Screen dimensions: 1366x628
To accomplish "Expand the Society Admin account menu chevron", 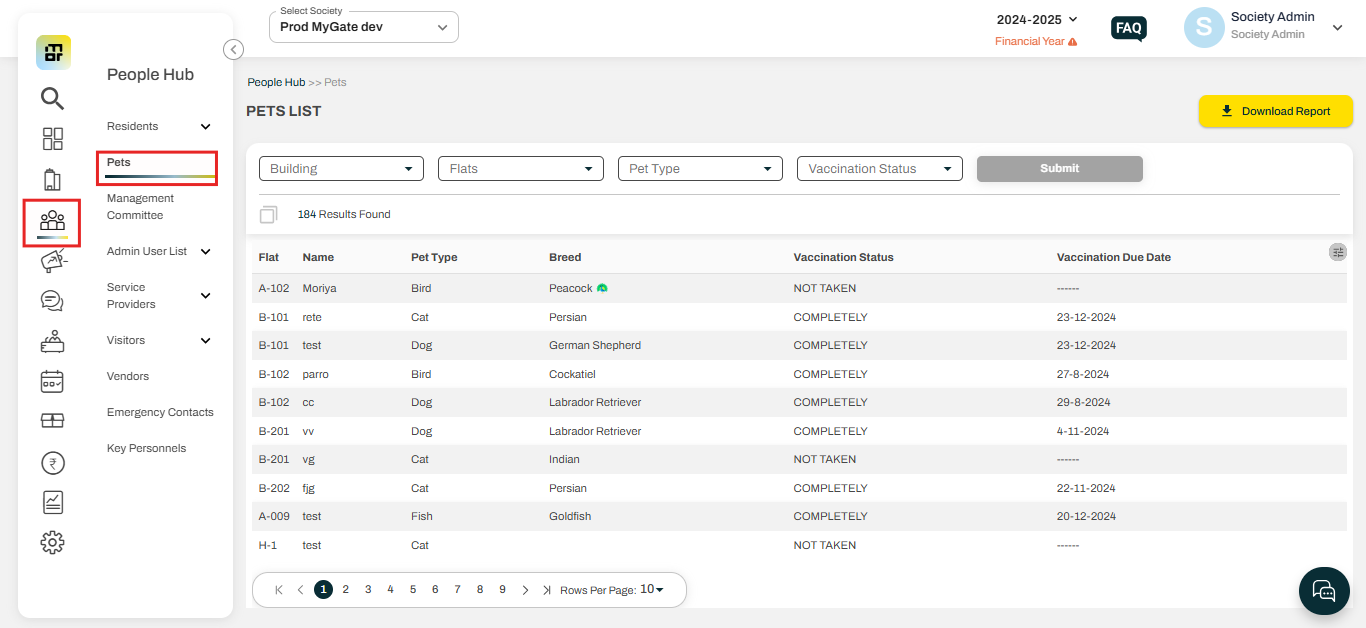I will (1337, 28).
